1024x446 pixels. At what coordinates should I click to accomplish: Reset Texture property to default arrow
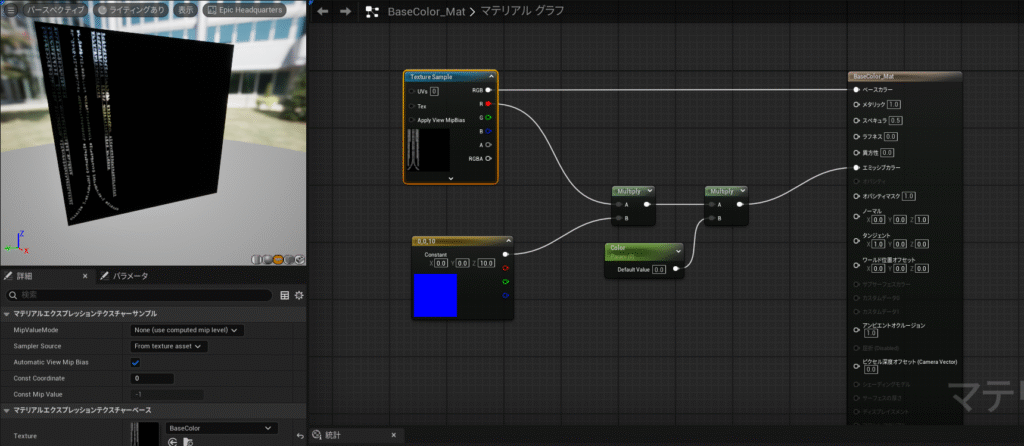(300, 436)
